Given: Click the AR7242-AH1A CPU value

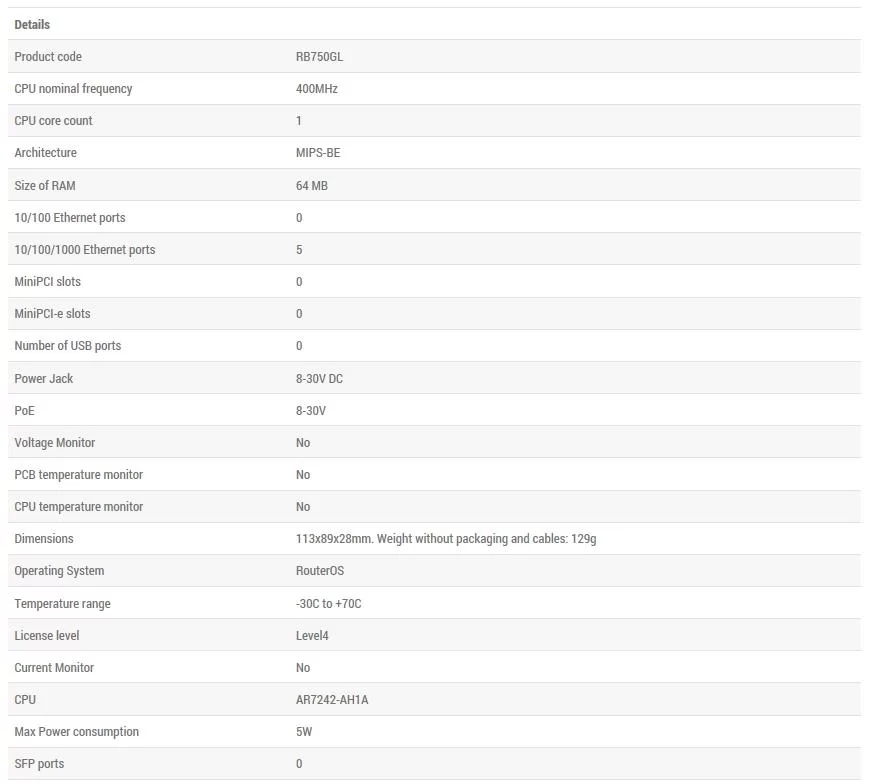Looking at the screenshot, I should tap(332, 700).
